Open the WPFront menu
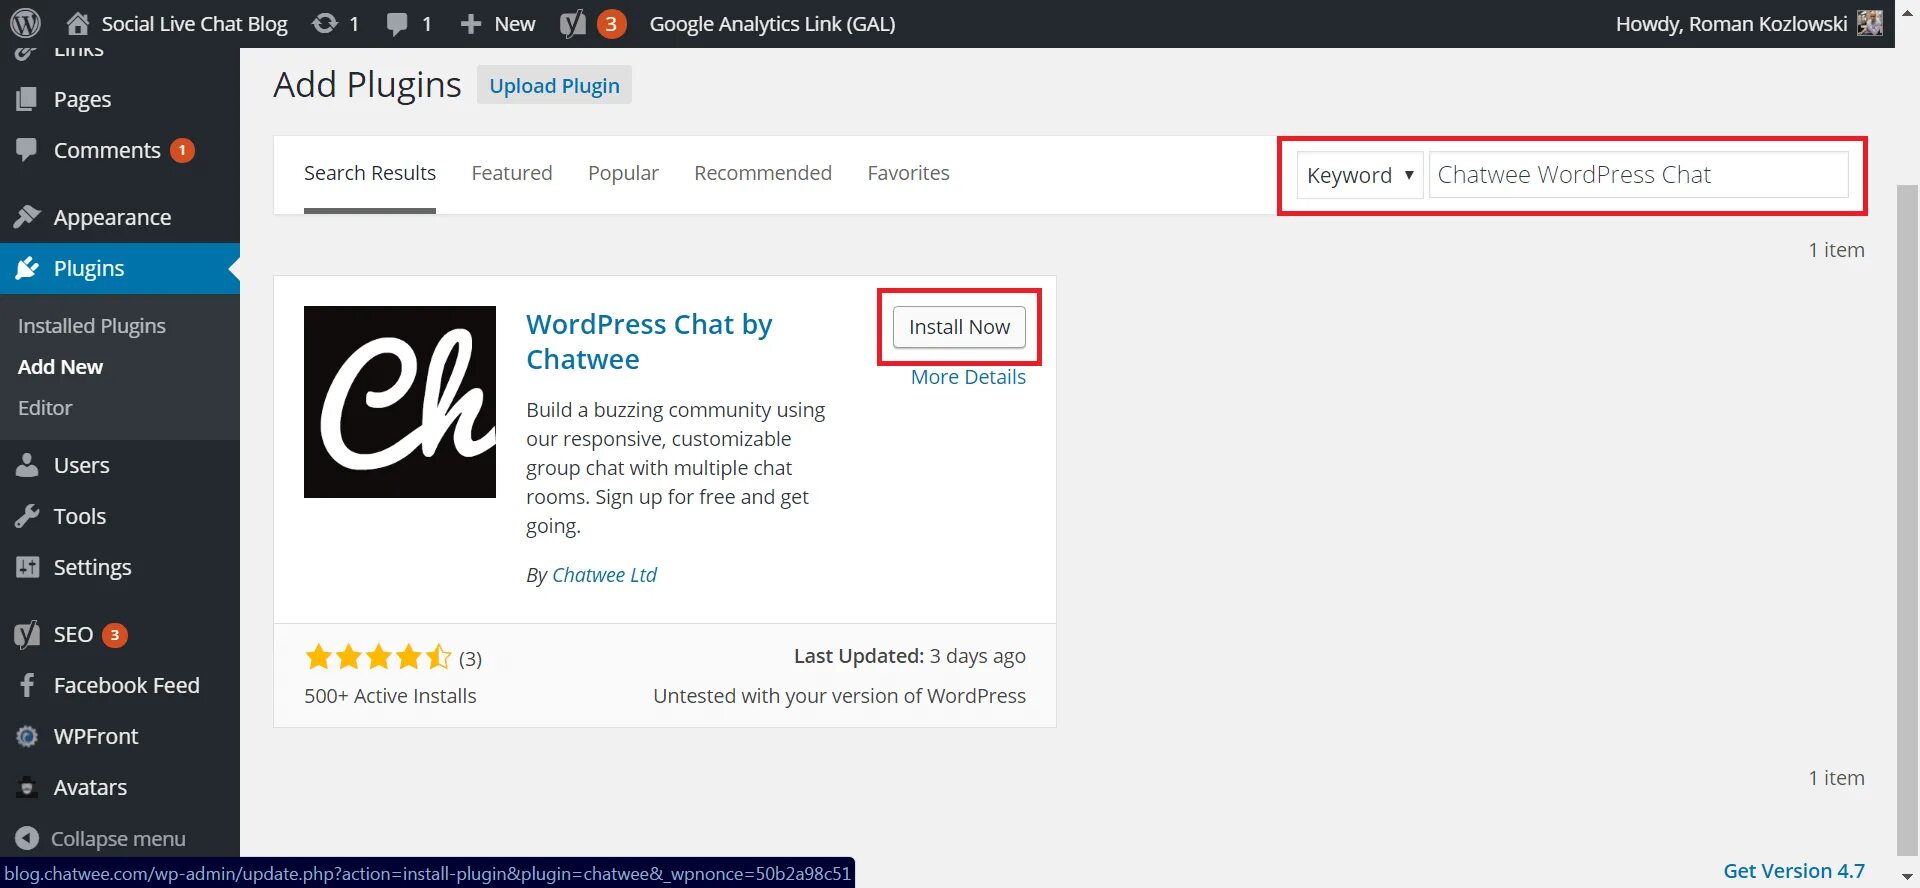Screen dimensions: 1920x888 [96, 736]
